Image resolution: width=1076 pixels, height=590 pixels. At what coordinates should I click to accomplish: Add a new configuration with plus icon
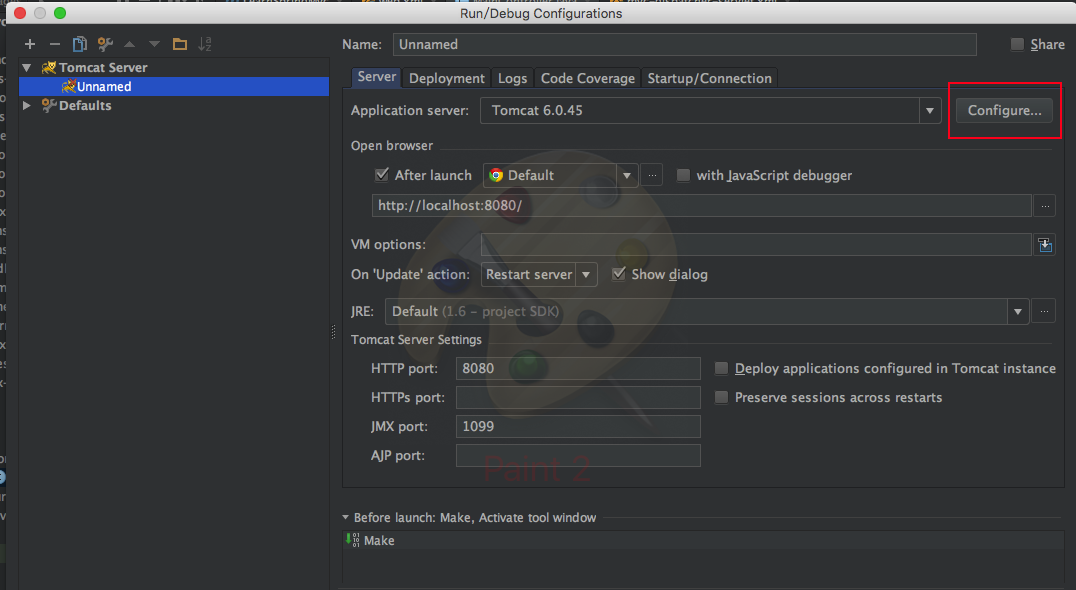(30, 44)
